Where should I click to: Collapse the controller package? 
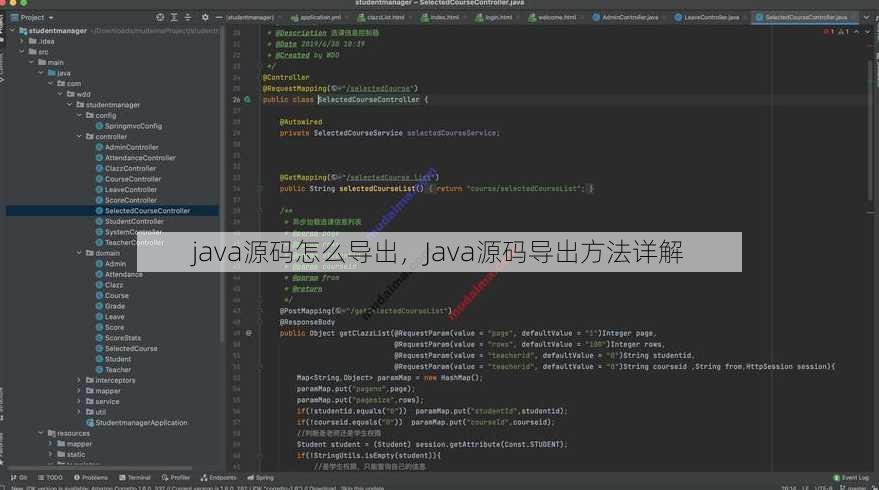79,137
